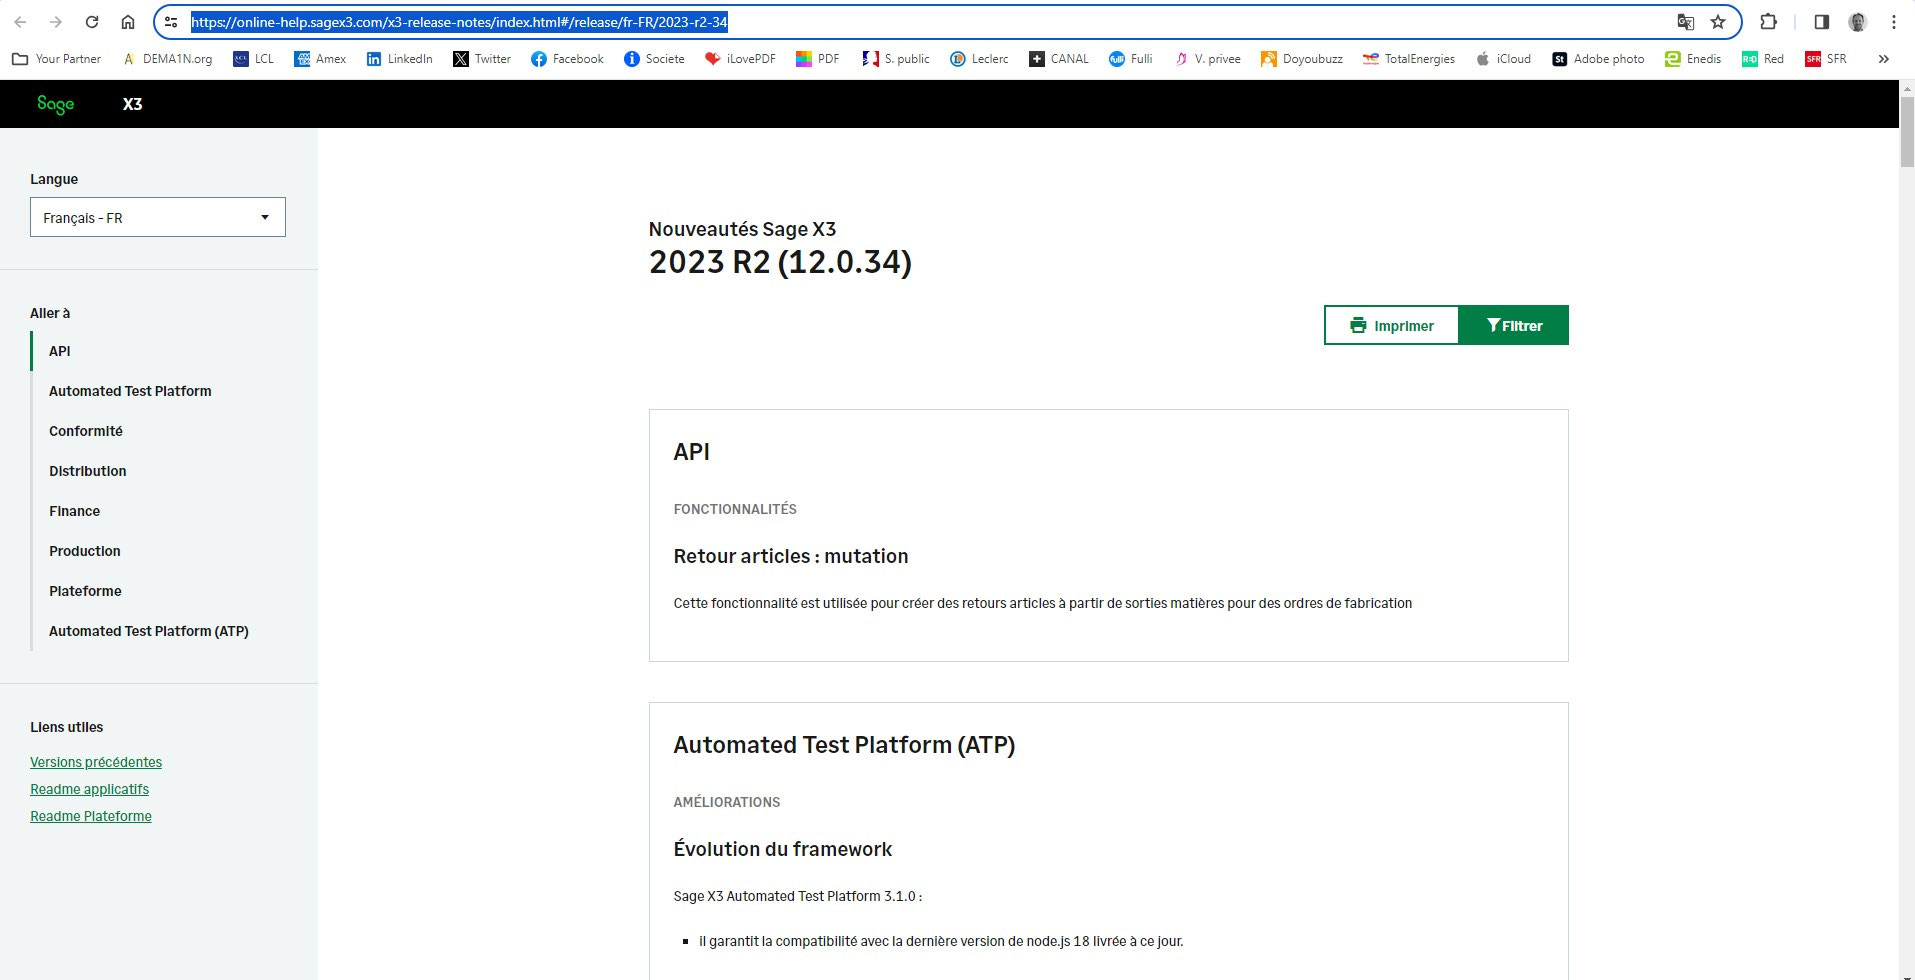Click the Sage logo
1915x980 pixels.
click(56, 104)
